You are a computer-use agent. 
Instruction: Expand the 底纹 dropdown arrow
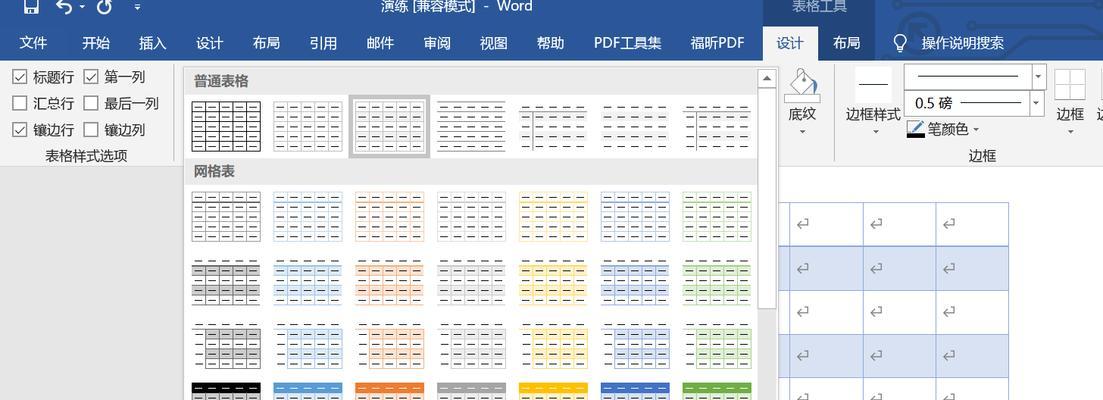point(802,131)
